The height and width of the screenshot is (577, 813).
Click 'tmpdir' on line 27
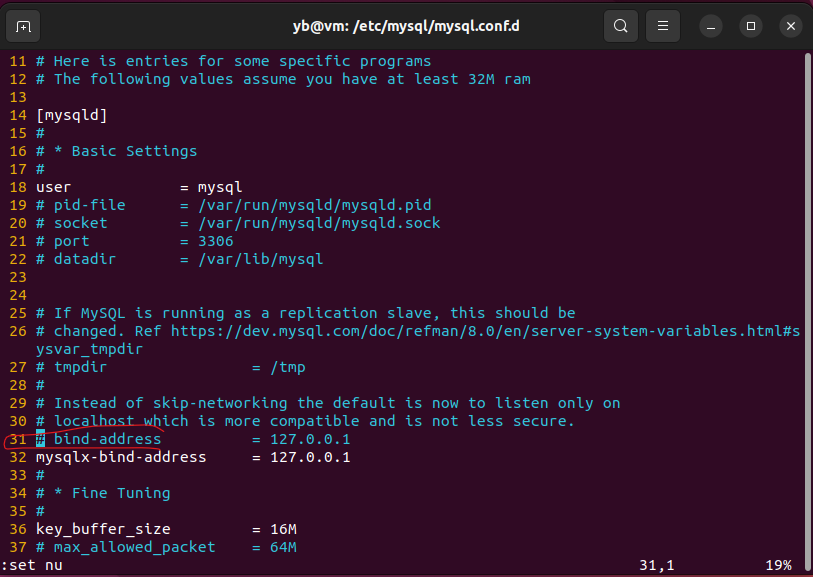[x=80, y=367]
